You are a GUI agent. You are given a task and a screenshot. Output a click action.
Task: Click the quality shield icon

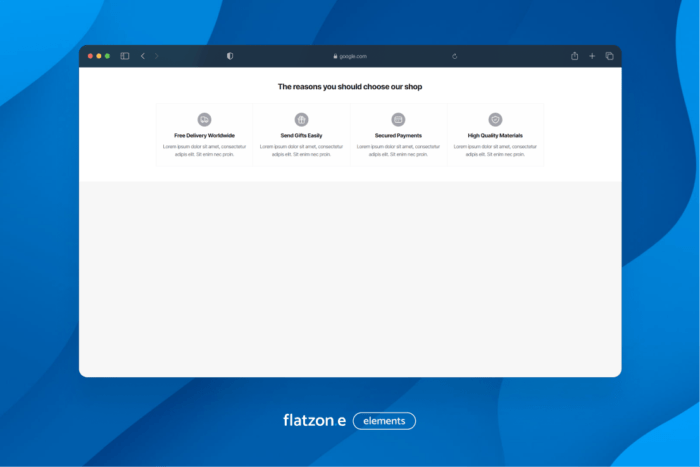point(495,119)
